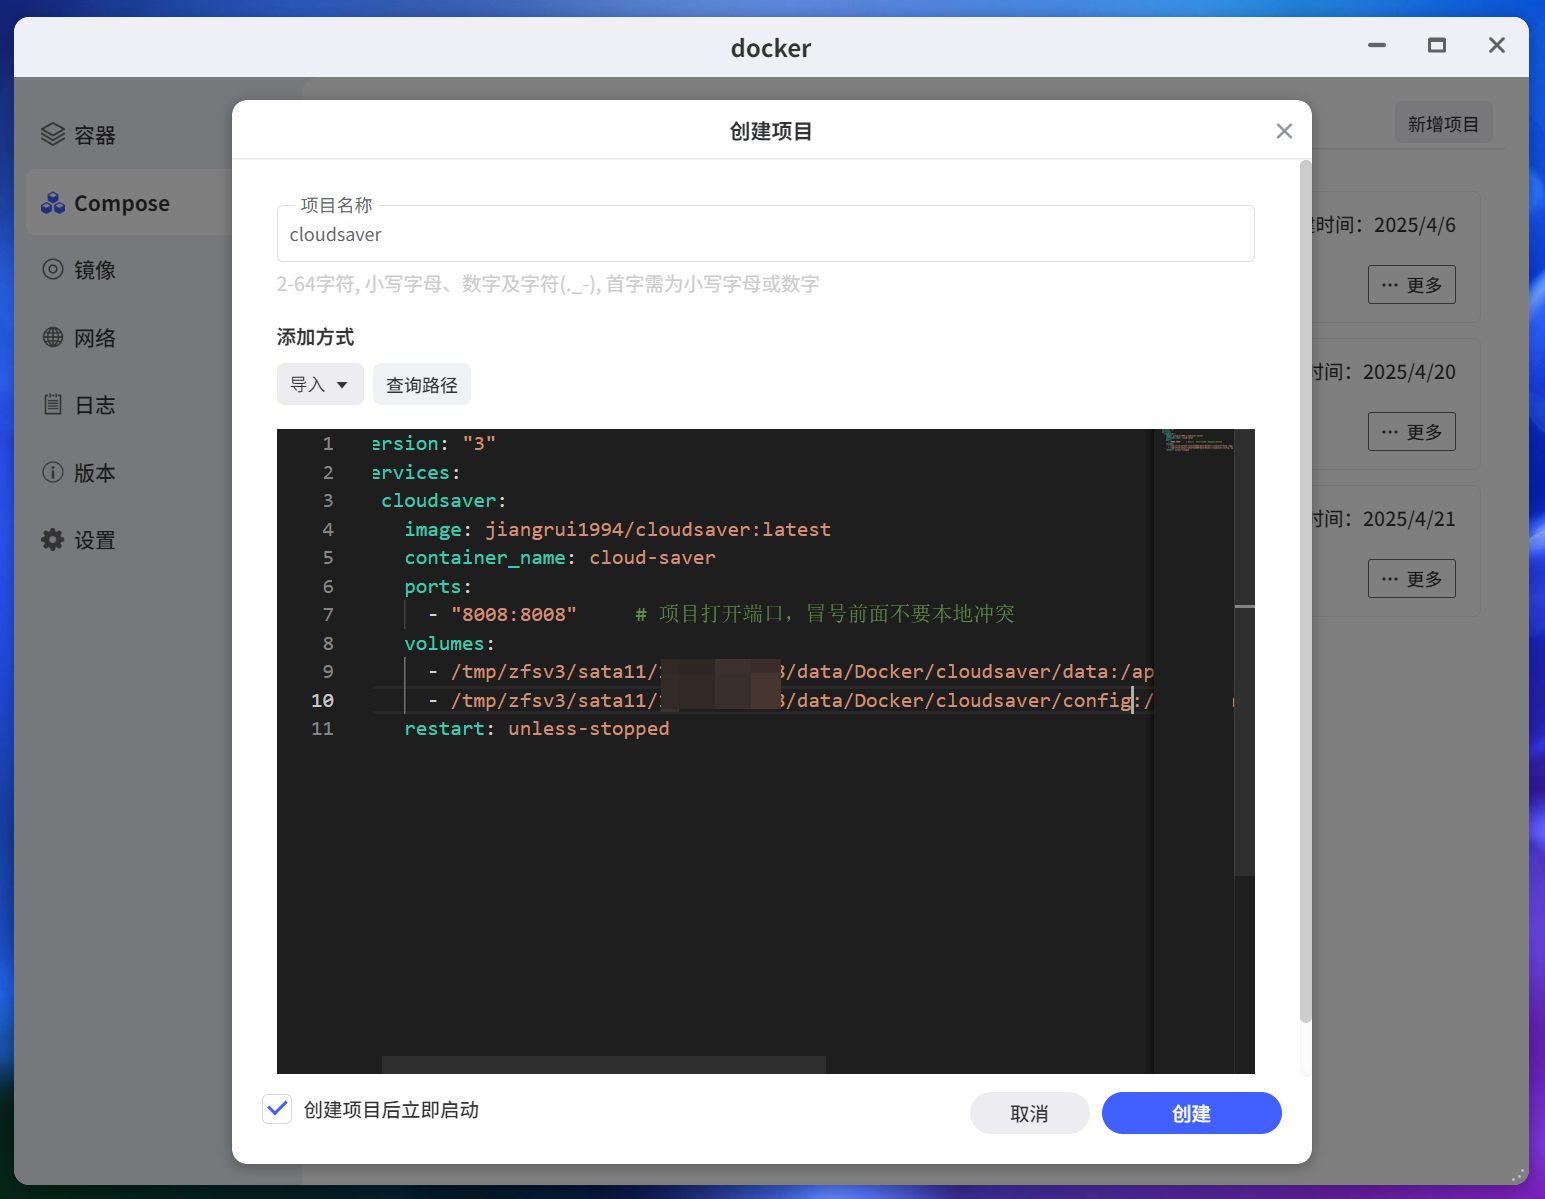Click the 新增项目 button in background

coord(1443,123)
